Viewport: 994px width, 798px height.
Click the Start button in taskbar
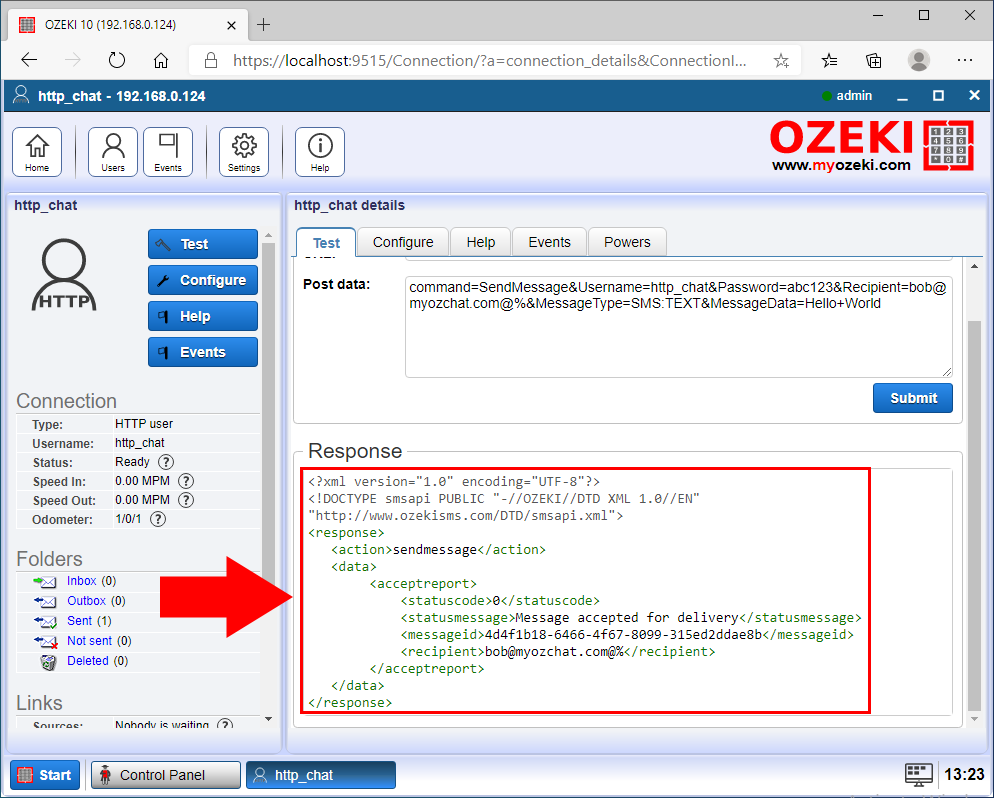[44, 775]
